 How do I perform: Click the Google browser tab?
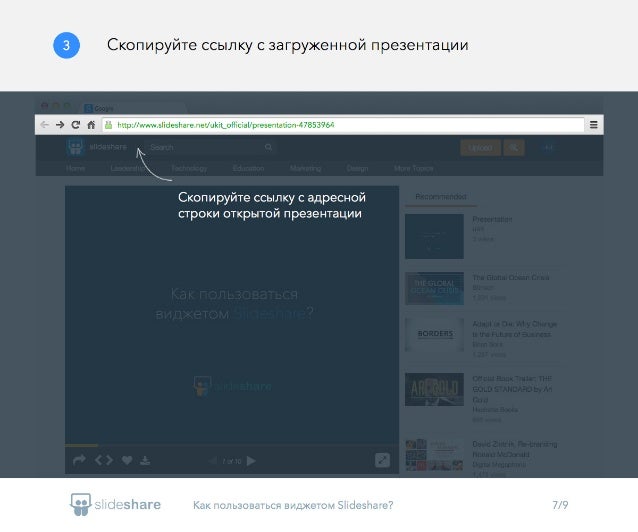[134, 108]
